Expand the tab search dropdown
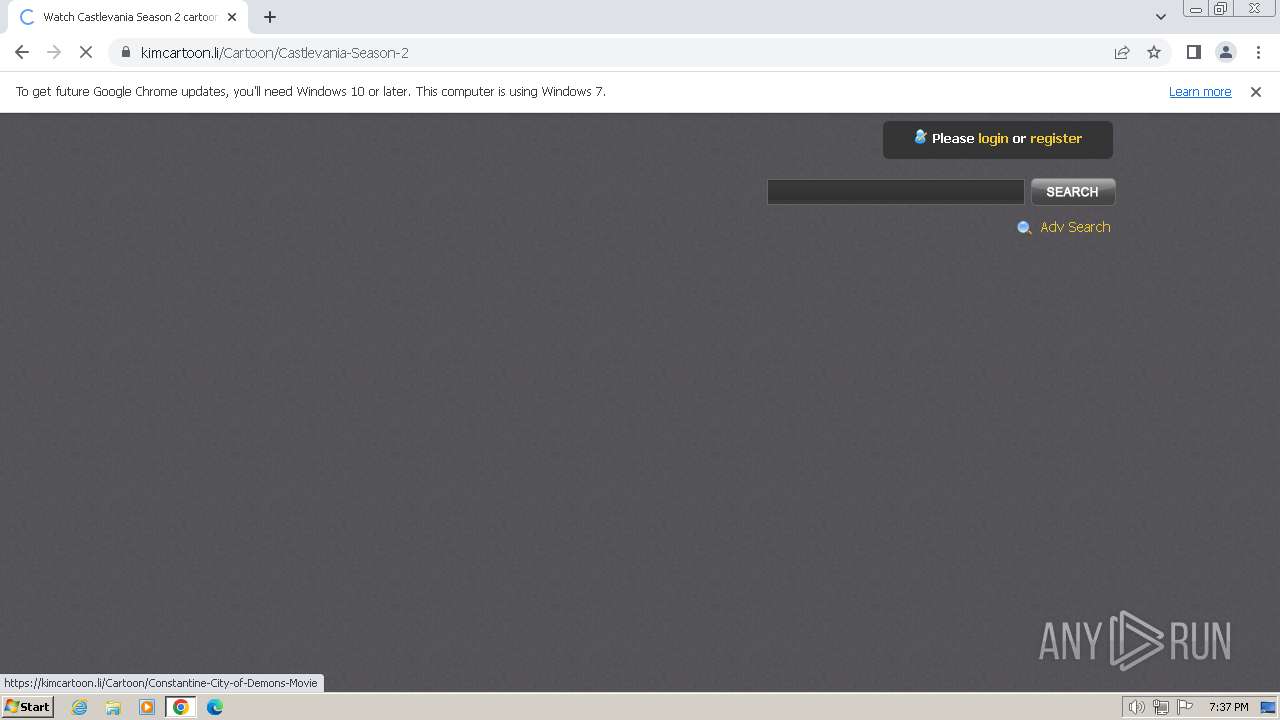 point(1160,16)
